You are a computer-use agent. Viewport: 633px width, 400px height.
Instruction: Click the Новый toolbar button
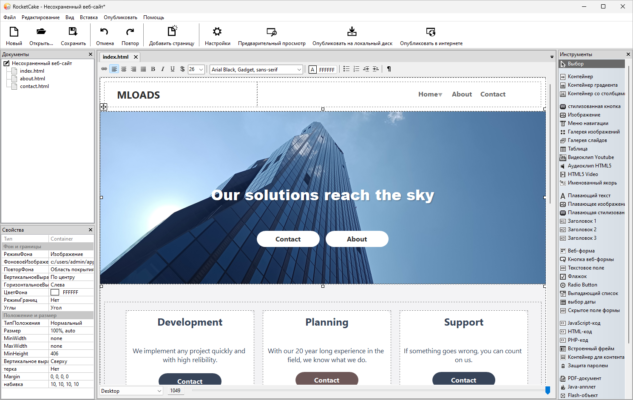coord(14,36)
